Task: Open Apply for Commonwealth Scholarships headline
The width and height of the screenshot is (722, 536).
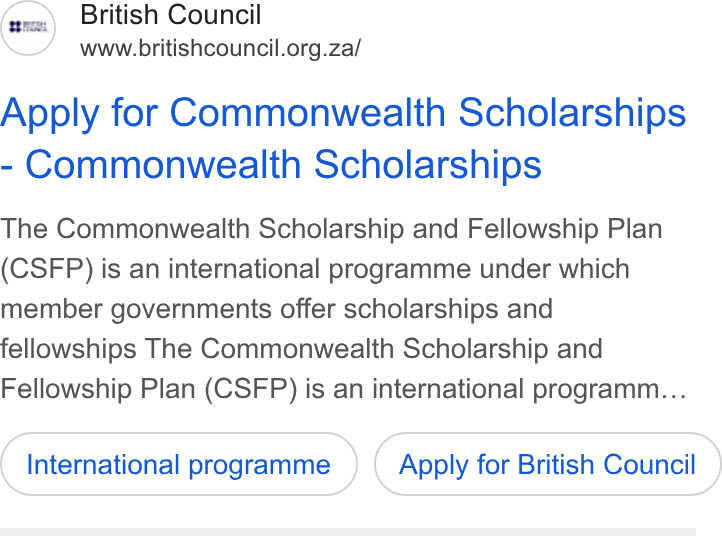Action: [343, 139]
